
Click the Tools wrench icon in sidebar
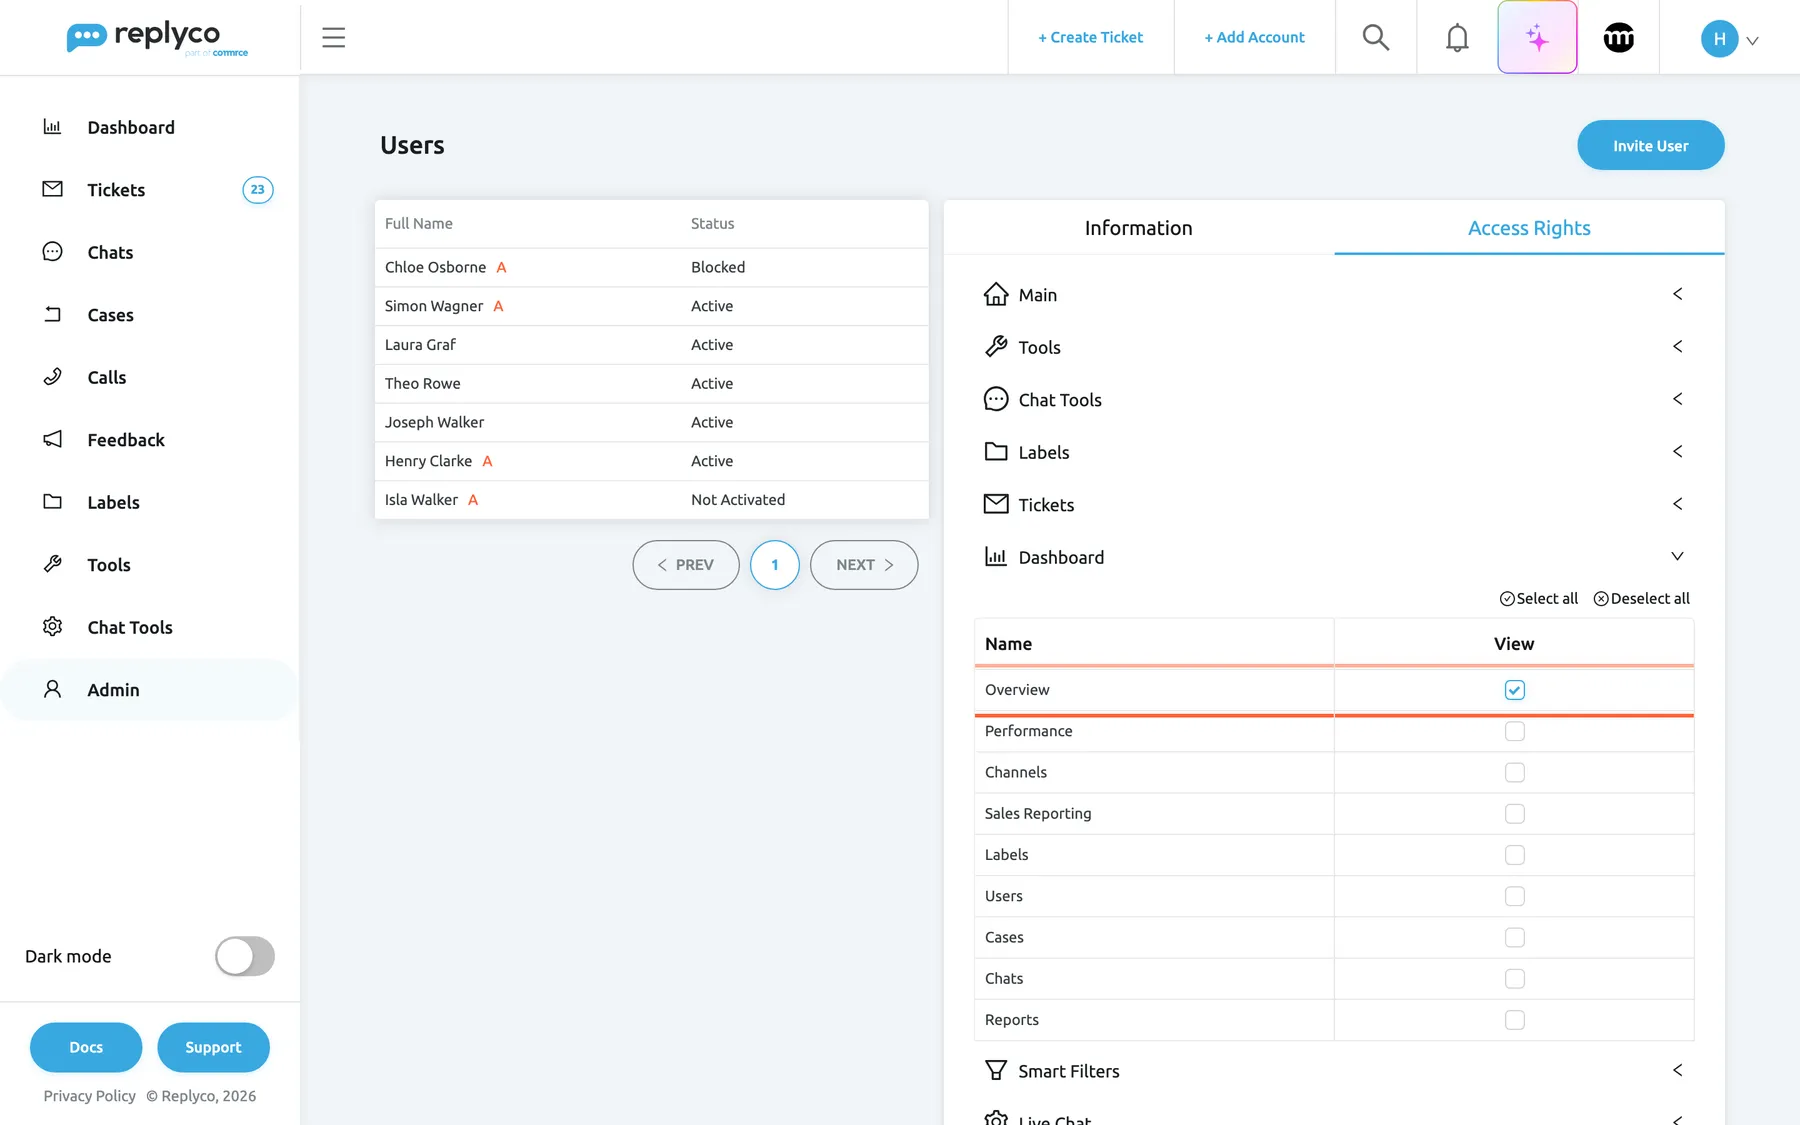52,564
